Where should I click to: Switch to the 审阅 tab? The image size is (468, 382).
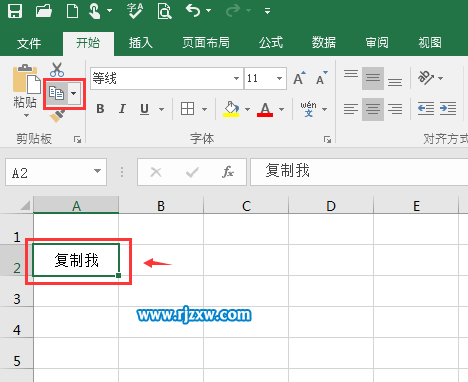pos(377,43)
